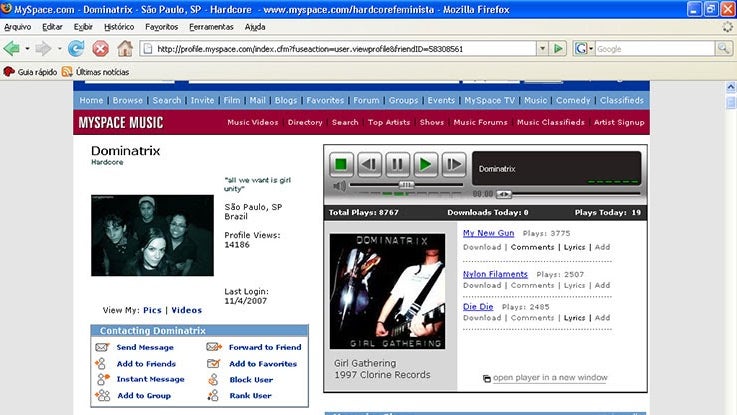
Task: Reload the page with the refresh icon
Action: (x=76, y=48)
